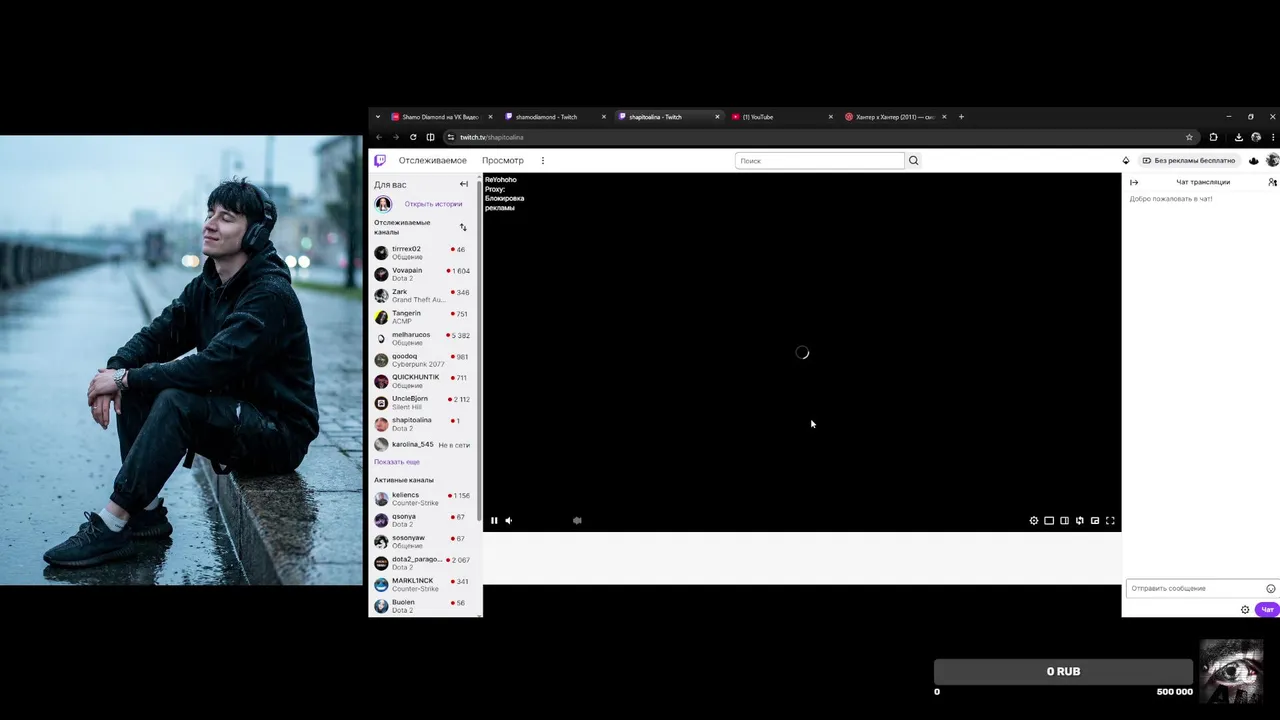Open the melharucos channel

[422, 338]
